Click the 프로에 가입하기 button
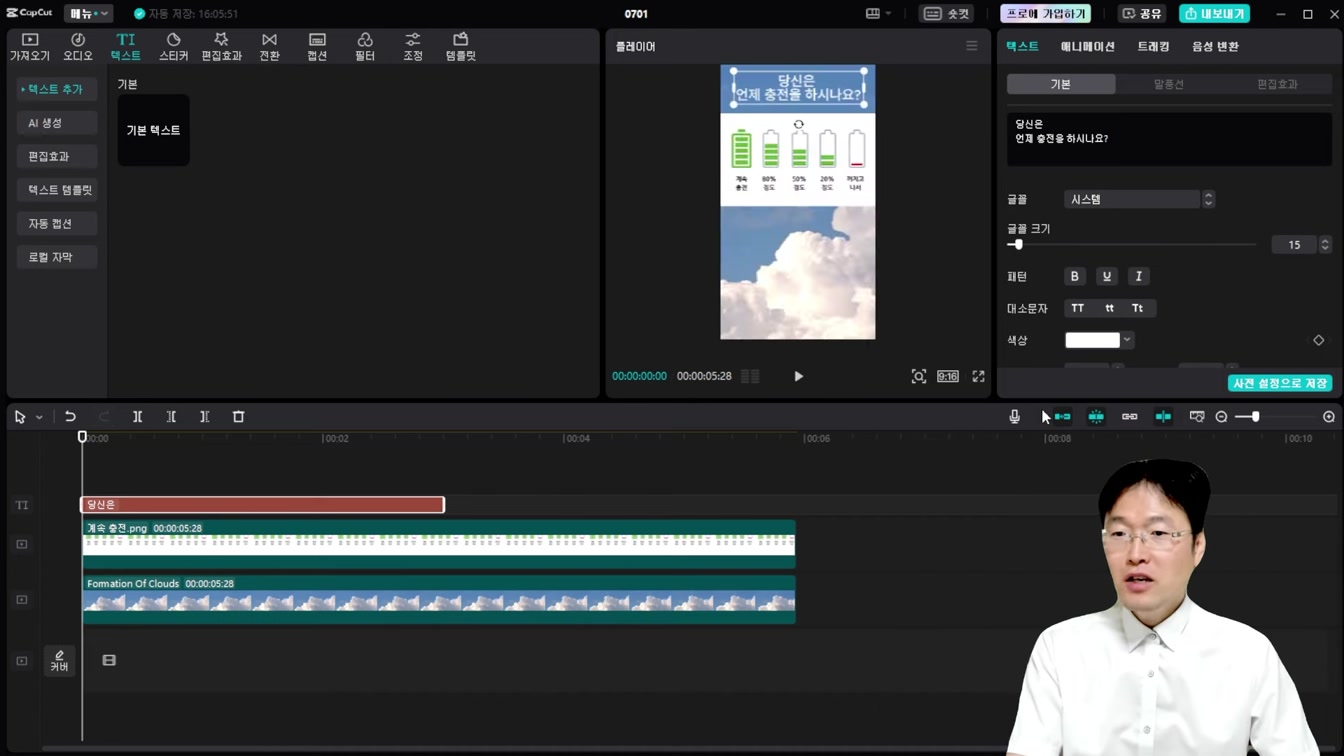 tap(1046, 14)
